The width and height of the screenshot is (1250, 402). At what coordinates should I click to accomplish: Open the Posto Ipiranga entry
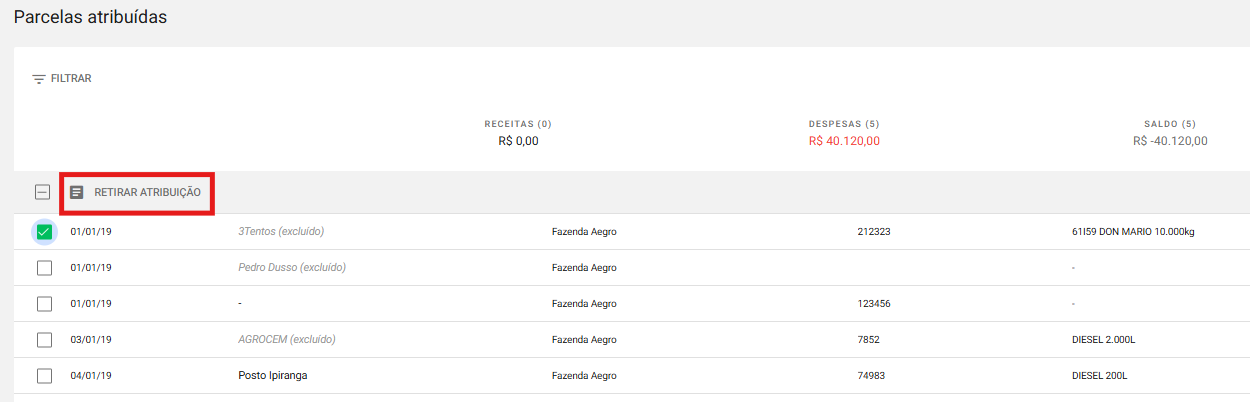point(272,376)
